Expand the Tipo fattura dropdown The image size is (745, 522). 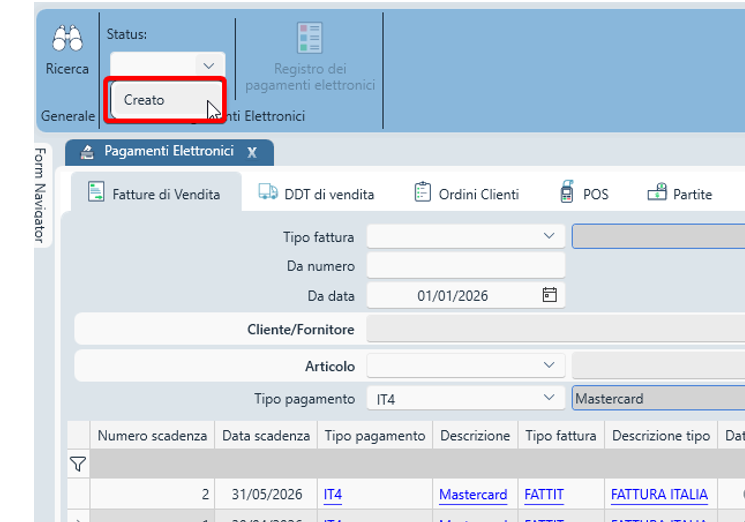[x=549, y=236]
